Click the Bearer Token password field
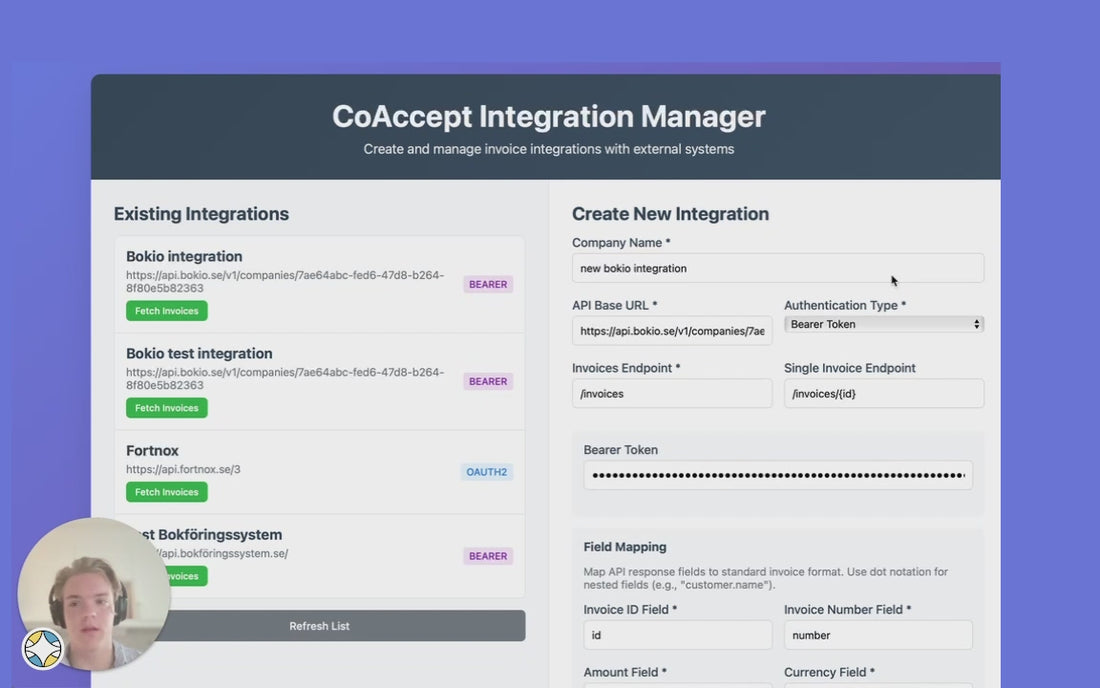Screen dimensions: 1100x688 (x=777, y=475)
